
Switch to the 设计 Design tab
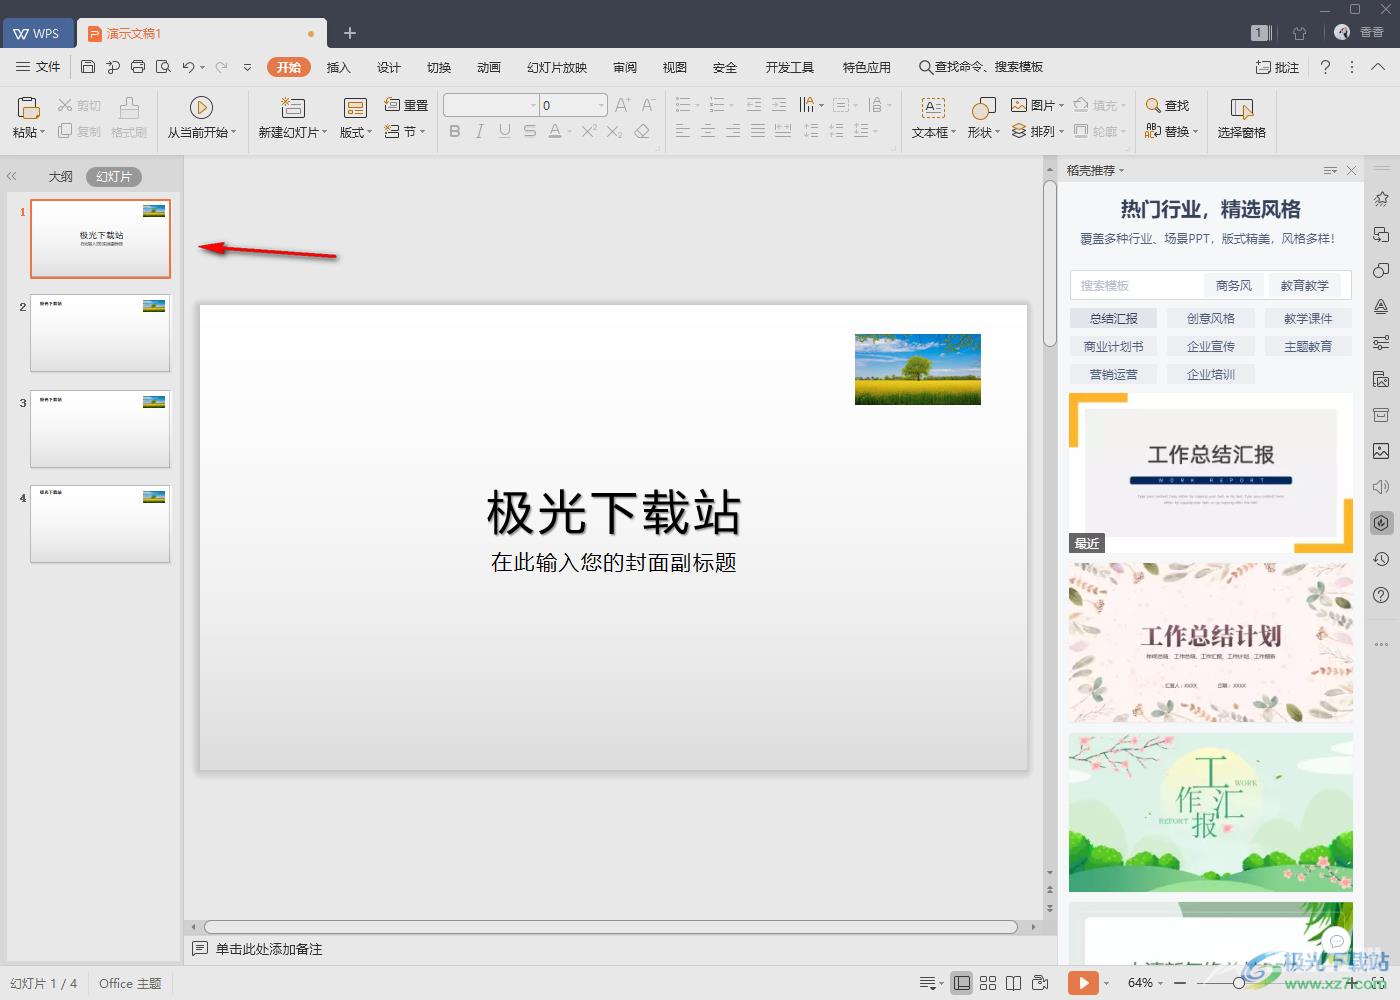(x=389, y=67)
